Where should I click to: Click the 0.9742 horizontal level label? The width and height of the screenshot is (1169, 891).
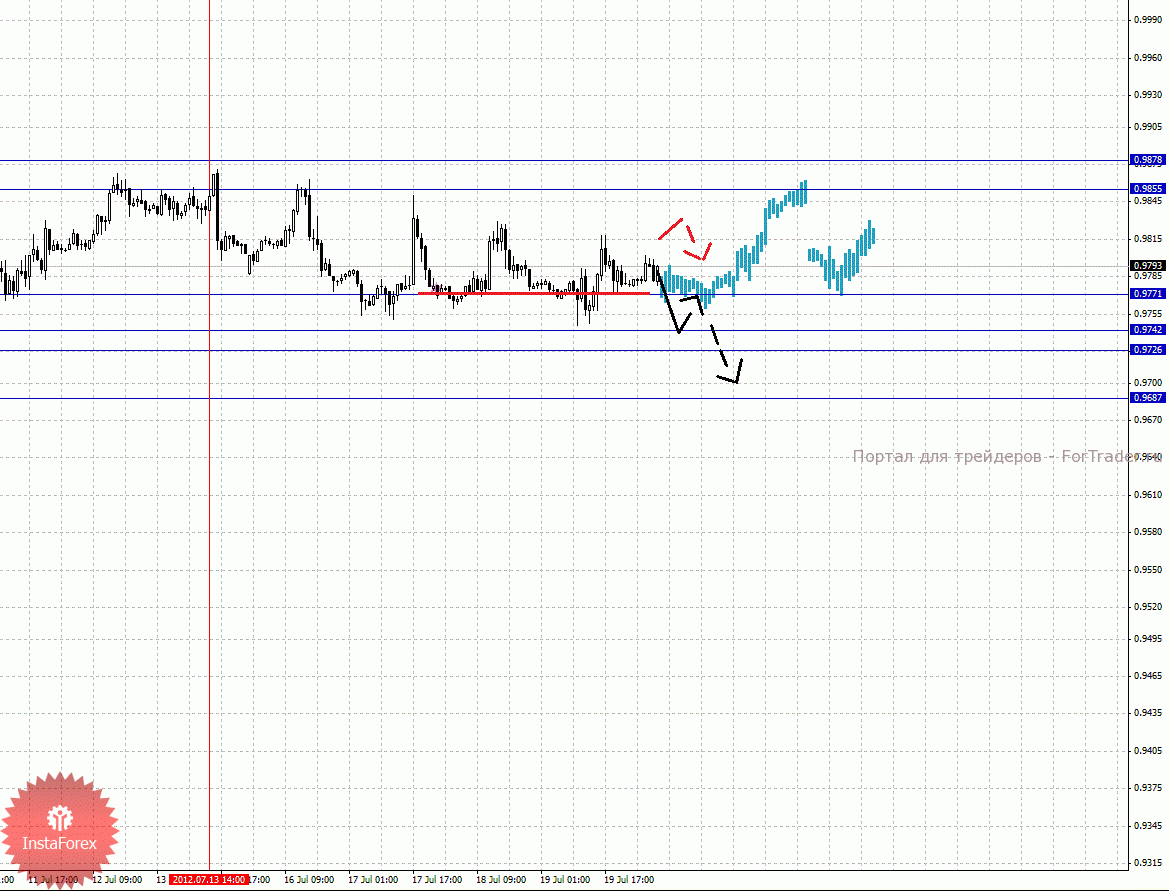[1147, 330]
